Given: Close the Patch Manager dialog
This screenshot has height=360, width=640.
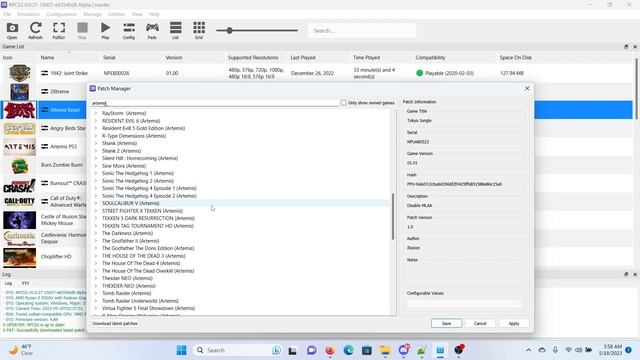Looking at the screenshot, I should click(527, 88).
